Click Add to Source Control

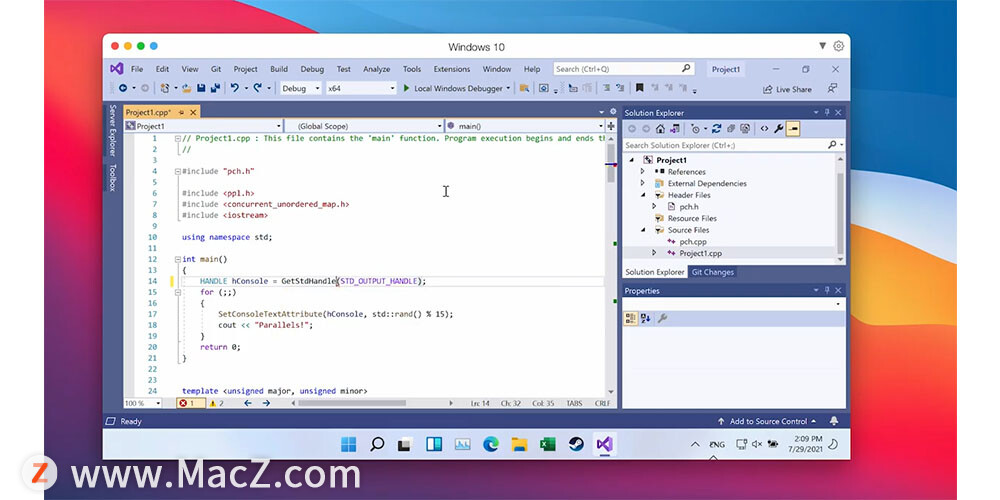(x=767, y=421)
